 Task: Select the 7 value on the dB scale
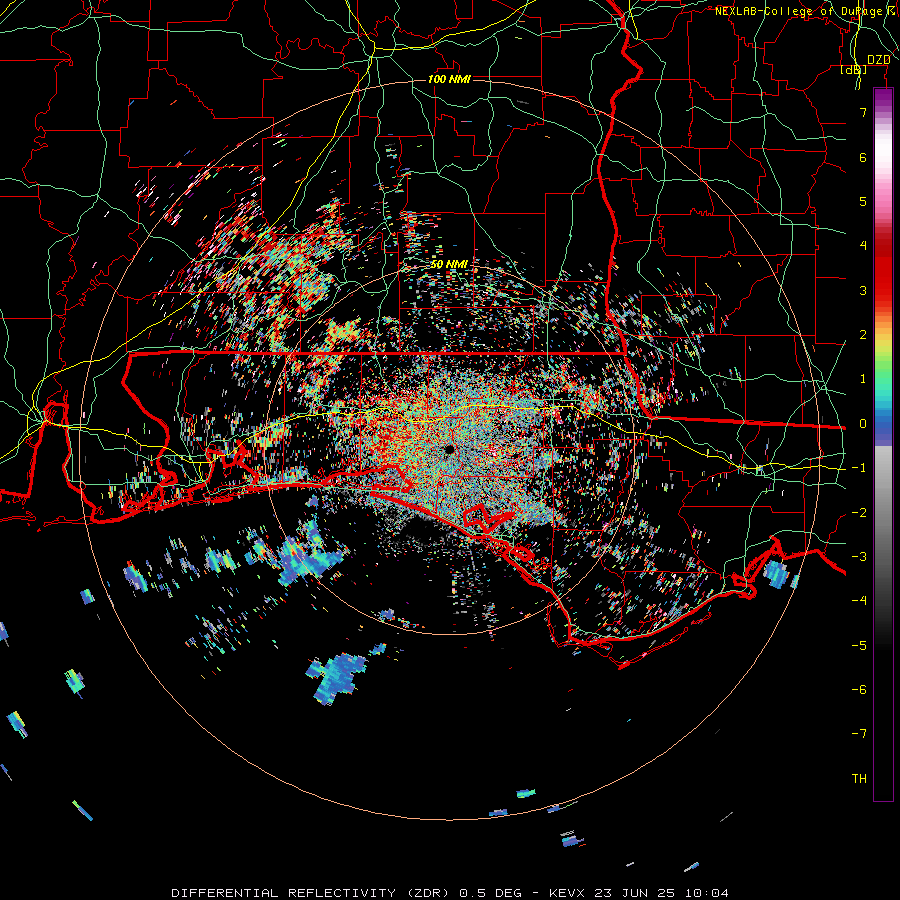pyautogui.click(x=863, y=112)
